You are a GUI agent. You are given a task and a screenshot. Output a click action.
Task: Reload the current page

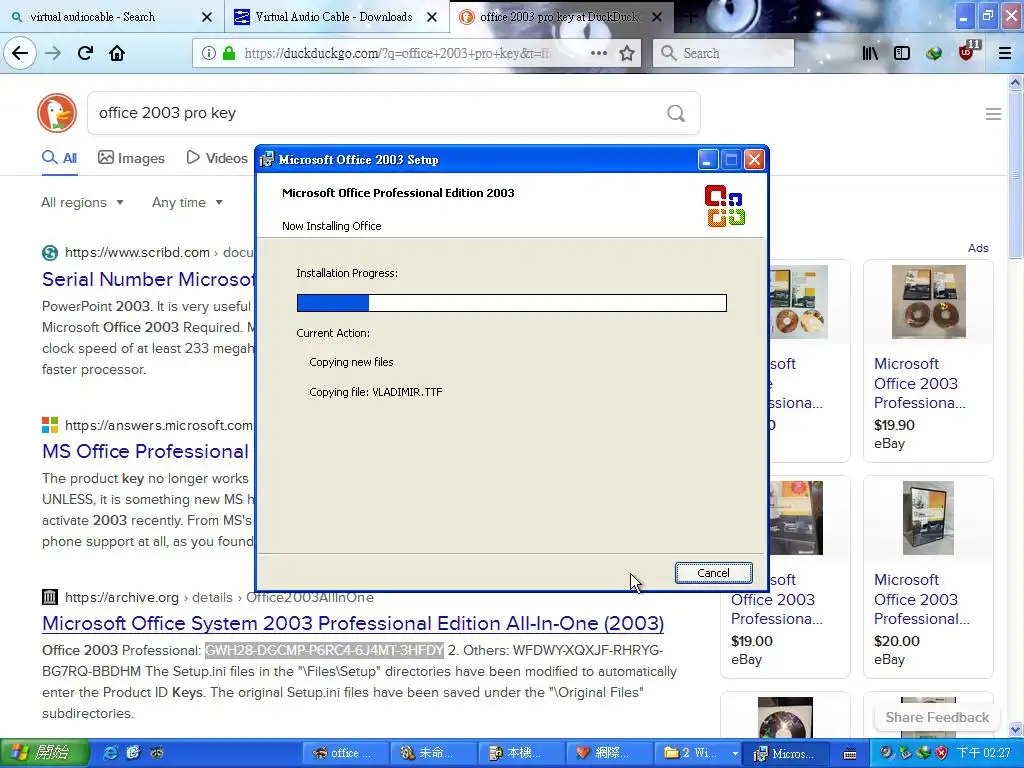click(x=85, y=53)
